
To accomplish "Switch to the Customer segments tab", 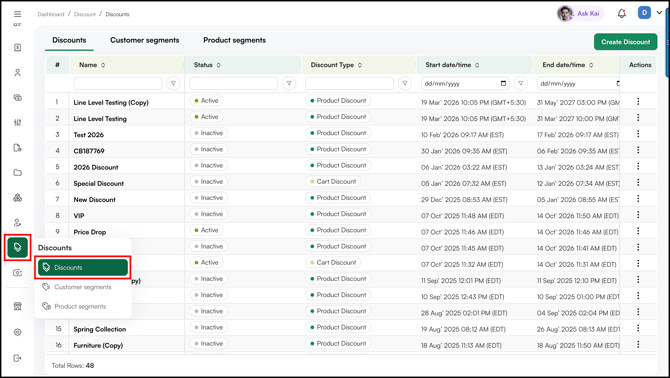I will coord(144,40).
